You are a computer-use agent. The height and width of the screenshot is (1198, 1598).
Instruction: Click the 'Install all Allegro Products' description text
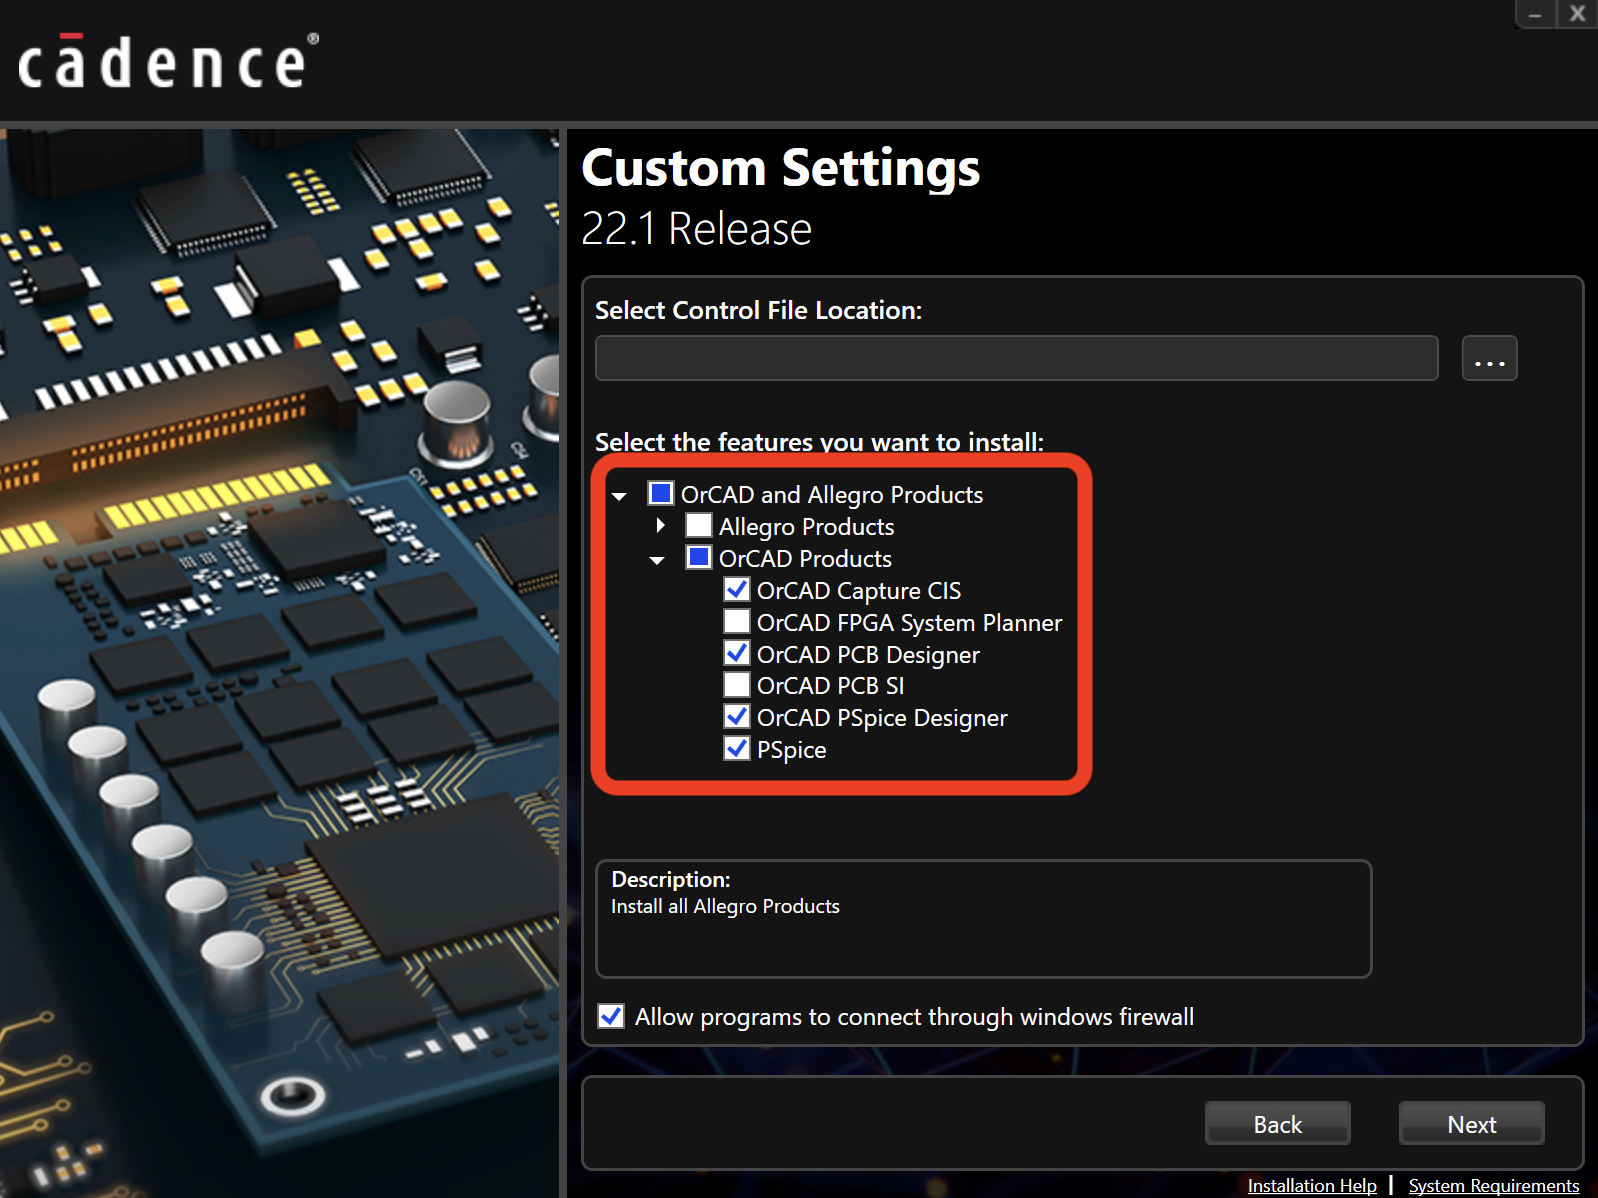tap(725, 907)
